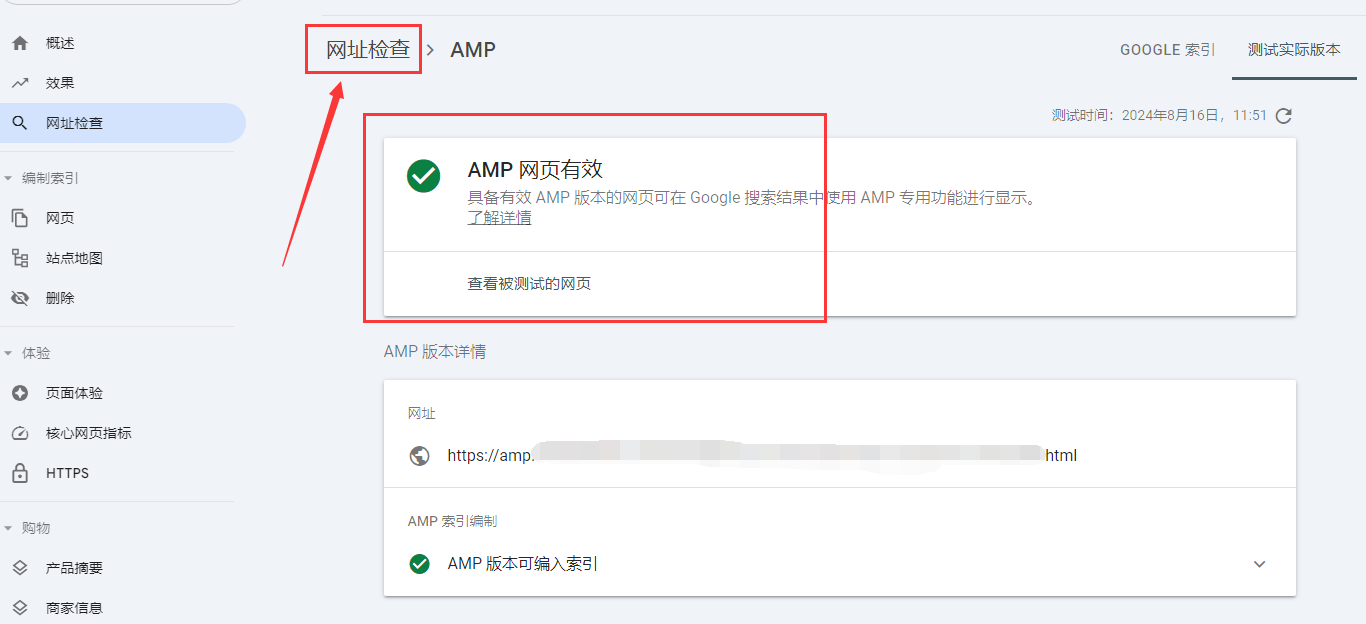Image resolution: width=1366 pixels, height=624 pixels.
Task: Click the https://amp. URL text
Action: [x=762, y=456]
